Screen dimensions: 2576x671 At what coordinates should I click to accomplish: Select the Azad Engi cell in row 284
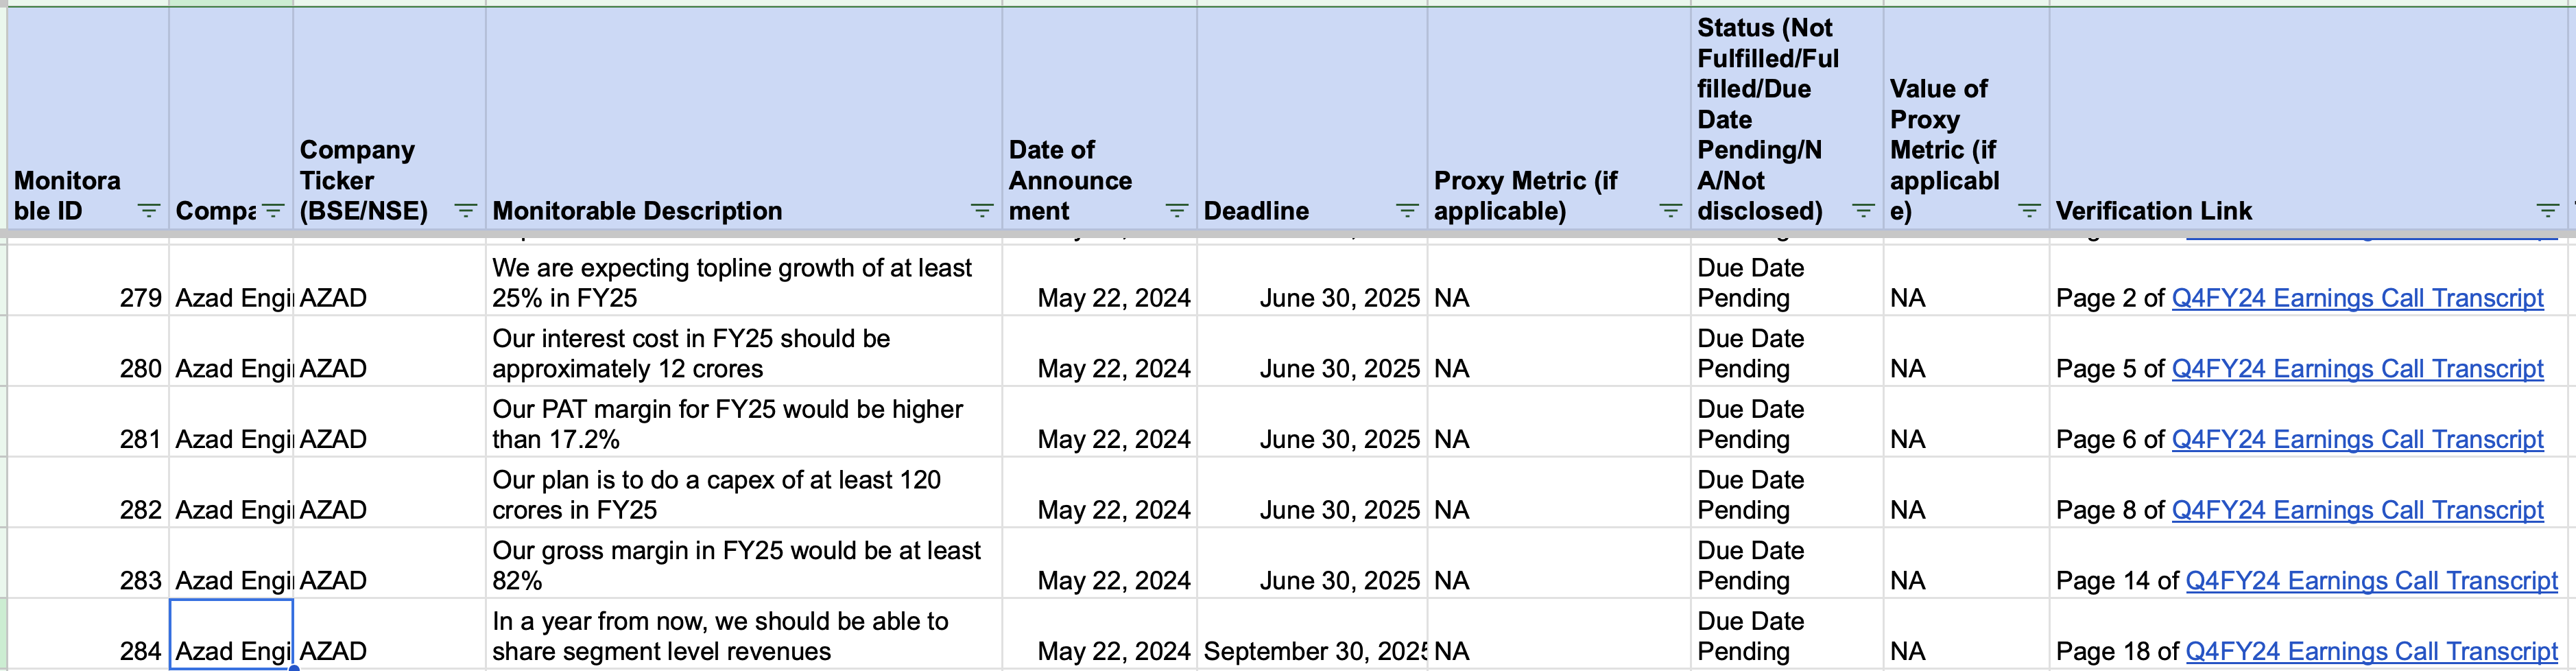click(231, 635)
